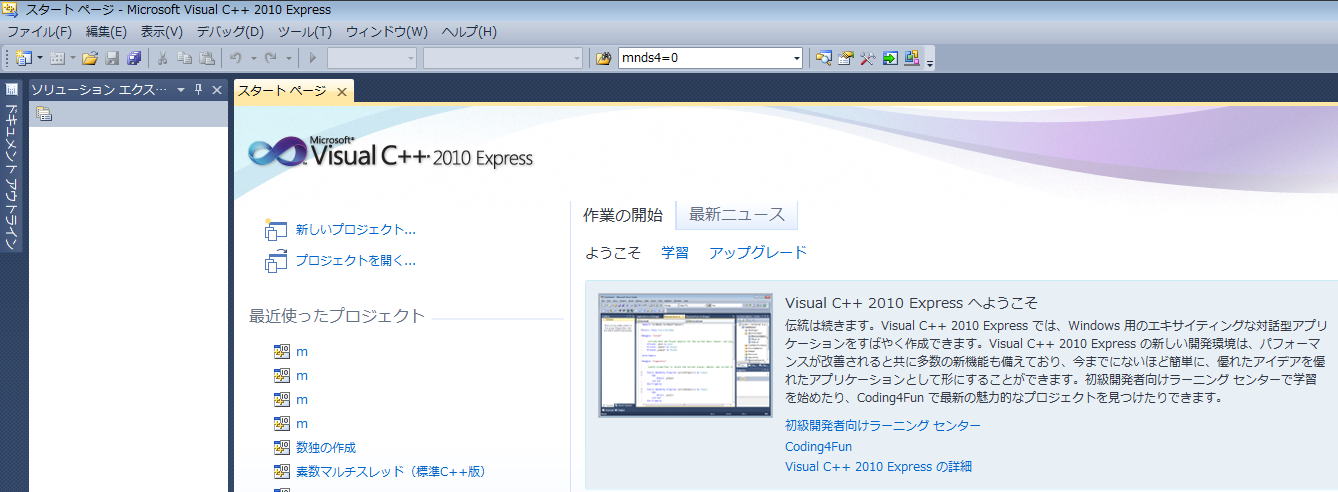Toggle auto-hide pin on Solution Explorer panel

pos(199,90)
